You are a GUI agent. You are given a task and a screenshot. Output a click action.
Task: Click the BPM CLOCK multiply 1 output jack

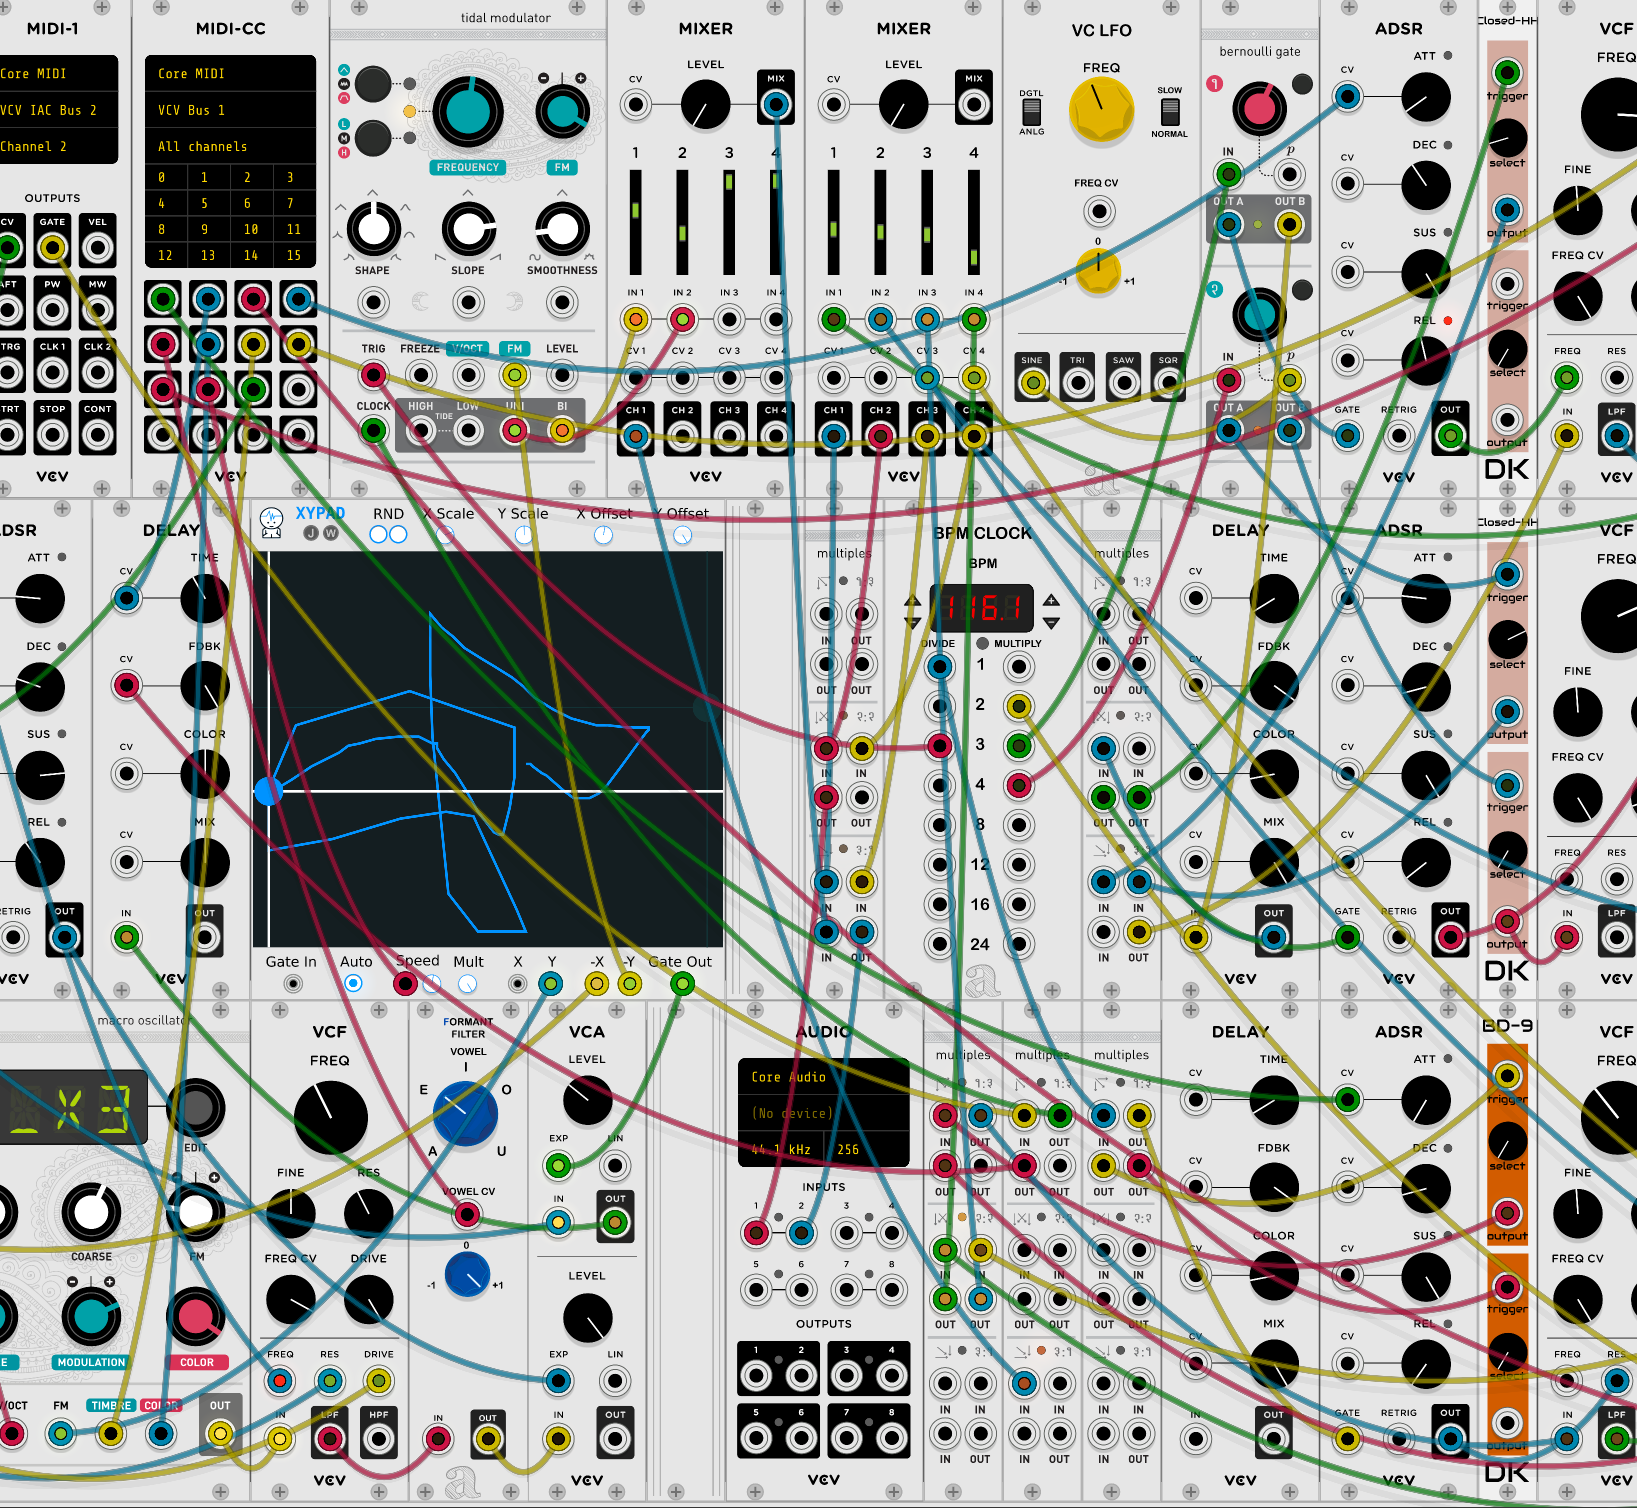click(1018, 667)
